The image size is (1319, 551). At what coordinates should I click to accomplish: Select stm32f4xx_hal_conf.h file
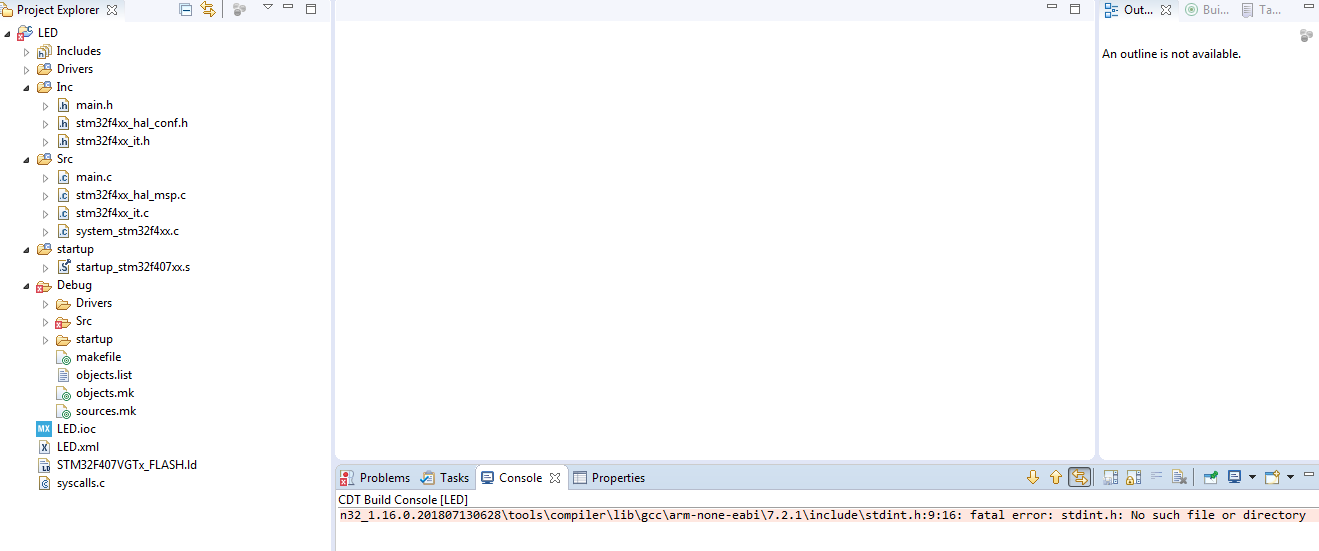point(132,123)
